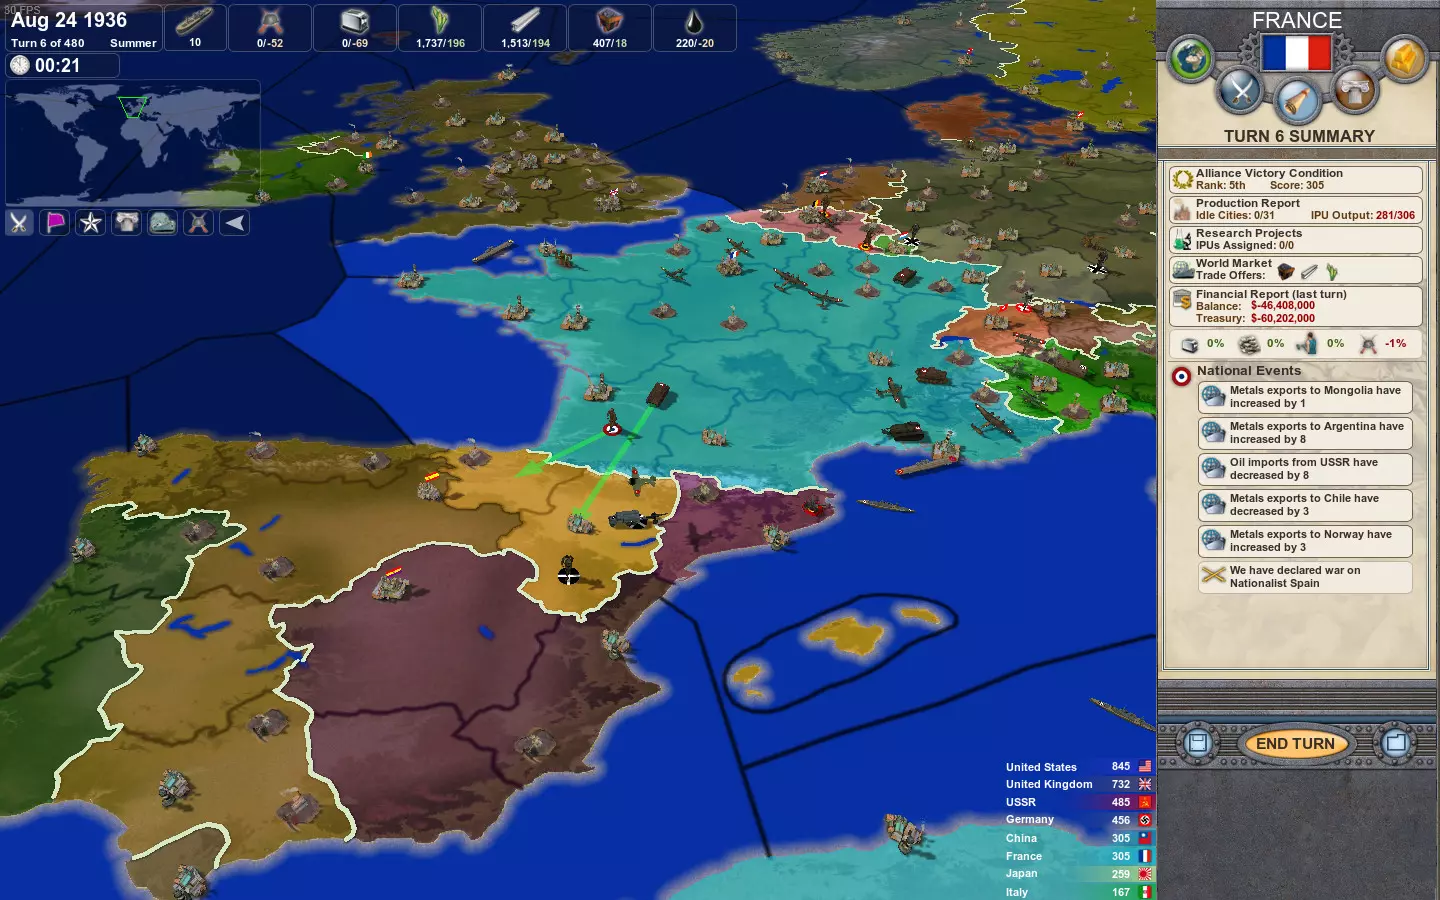Select the China score row

1078,838
